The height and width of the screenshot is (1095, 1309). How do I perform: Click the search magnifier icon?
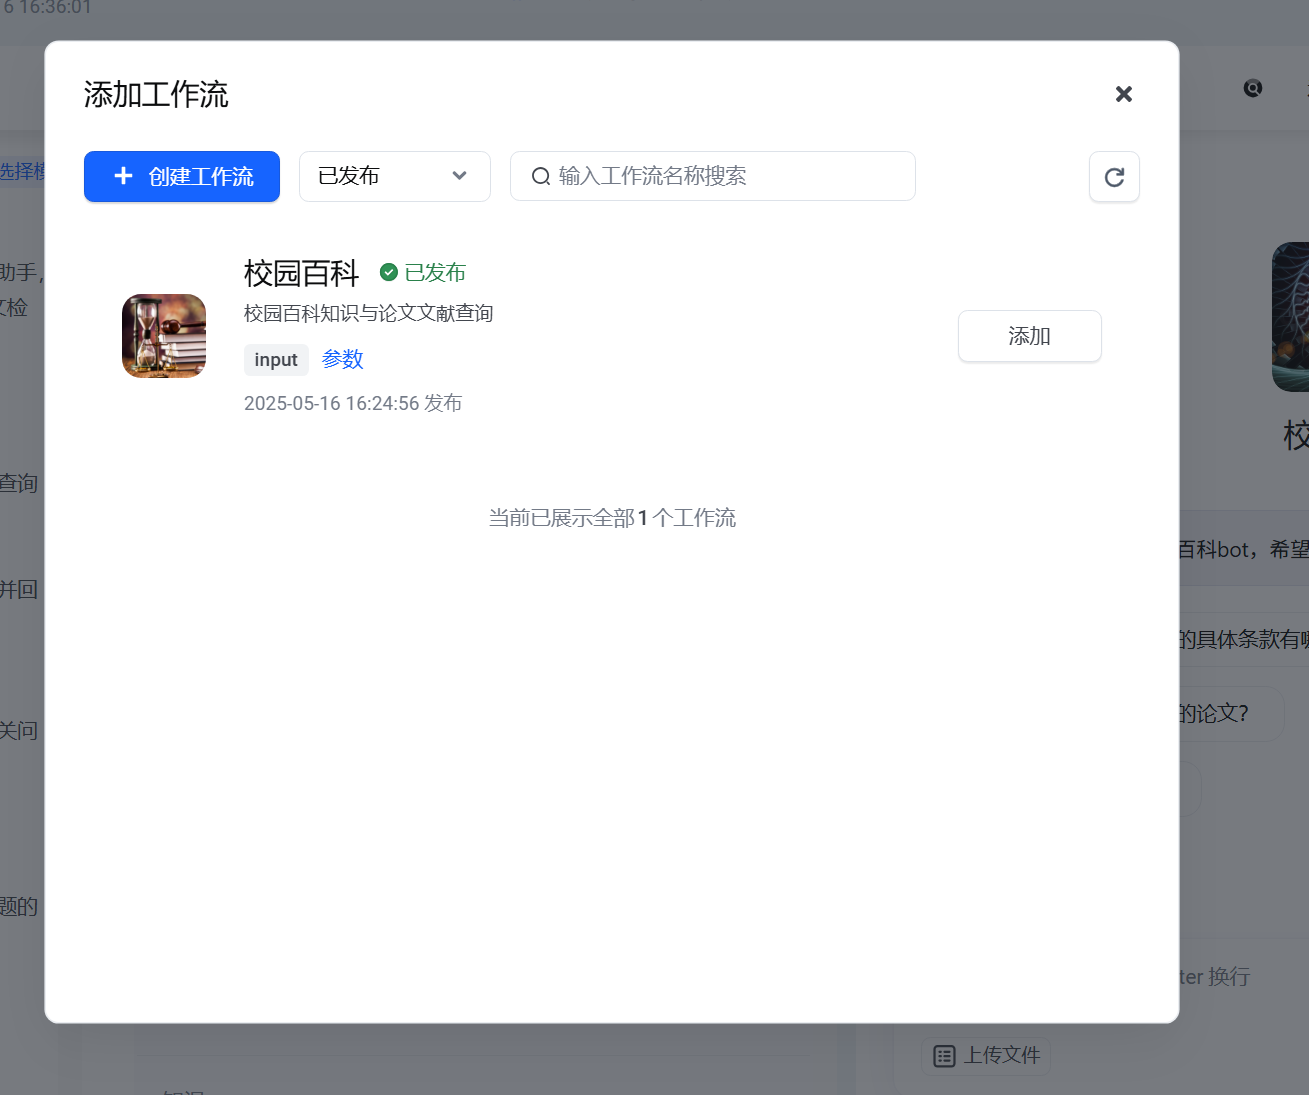coord(541,176)
